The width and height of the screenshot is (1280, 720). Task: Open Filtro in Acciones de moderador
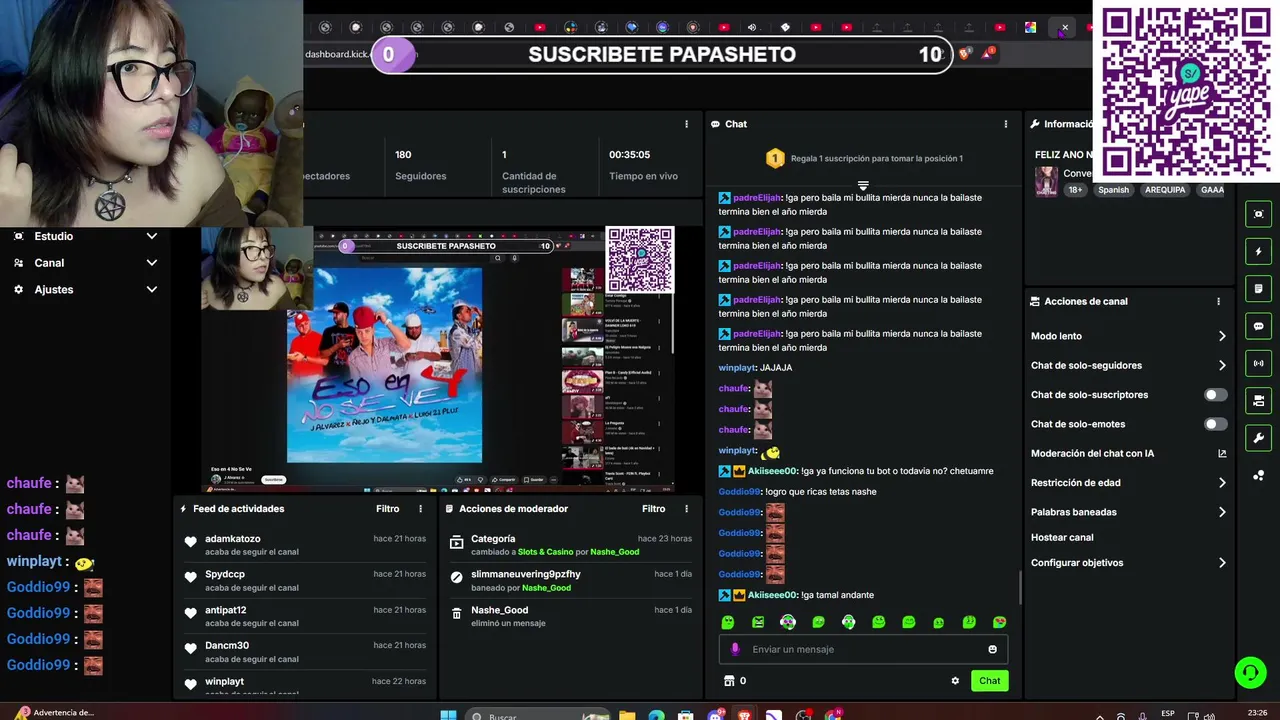click(x=653, y=509)
